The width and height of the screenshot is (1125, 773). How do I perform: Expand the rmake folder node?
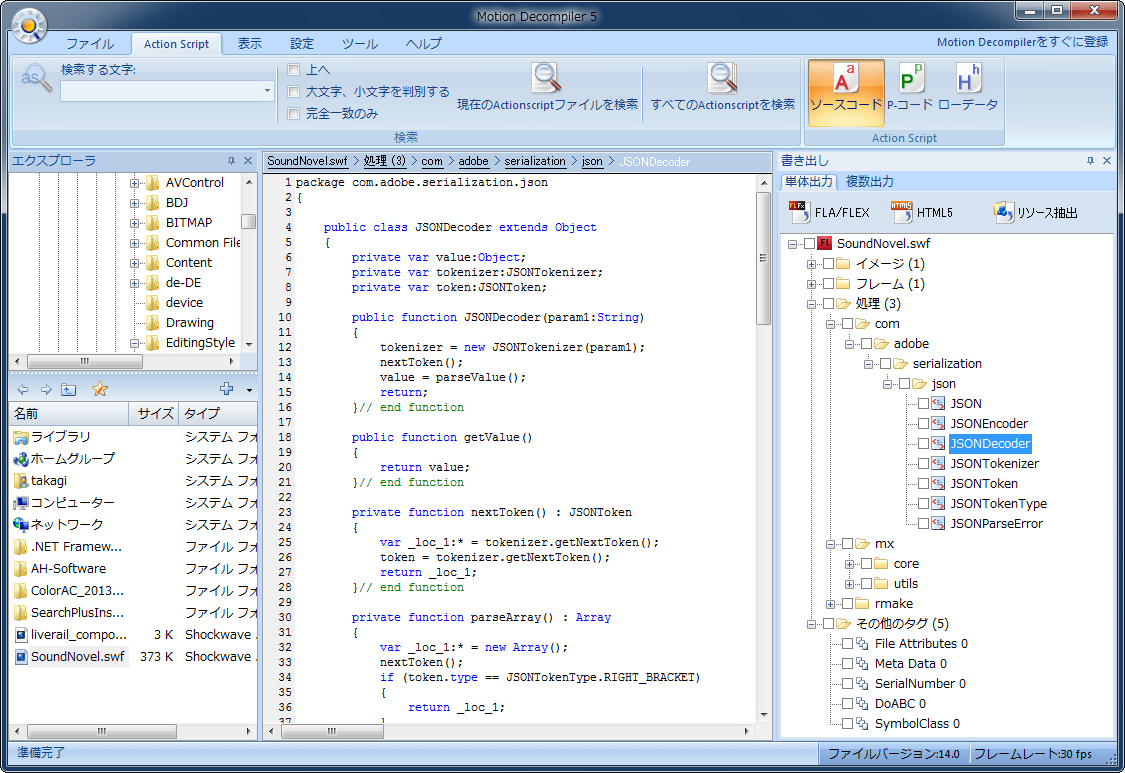pos(831,604)
